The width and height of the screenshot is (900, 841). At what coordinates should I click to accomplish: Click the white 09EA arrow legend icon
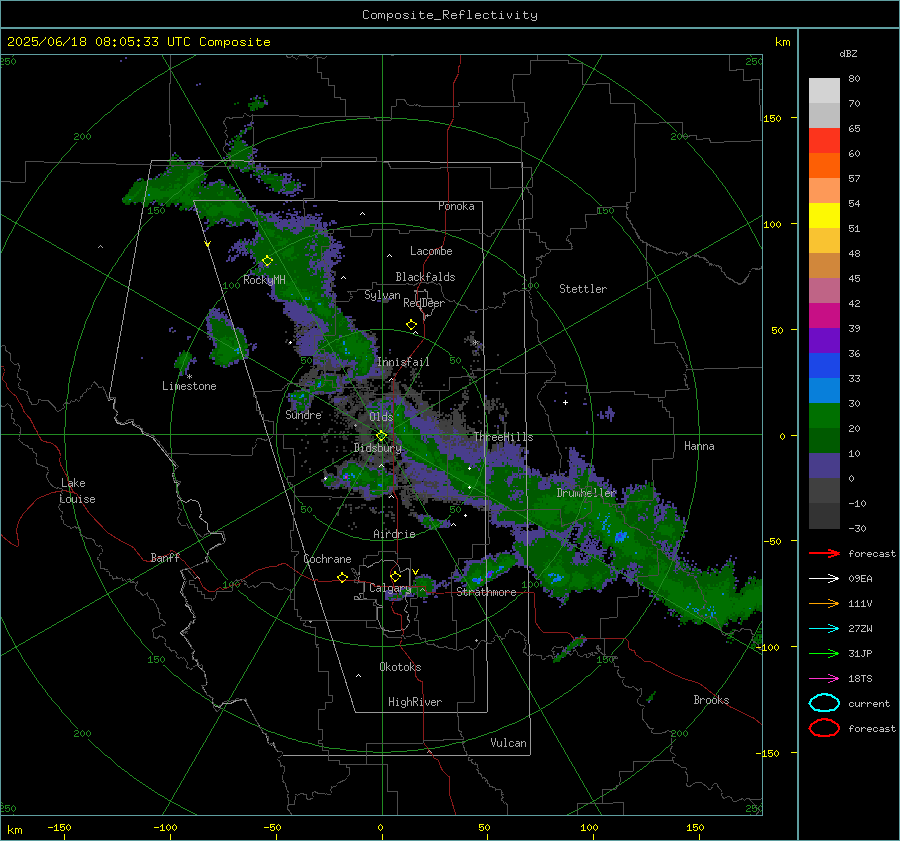[824, 578]
